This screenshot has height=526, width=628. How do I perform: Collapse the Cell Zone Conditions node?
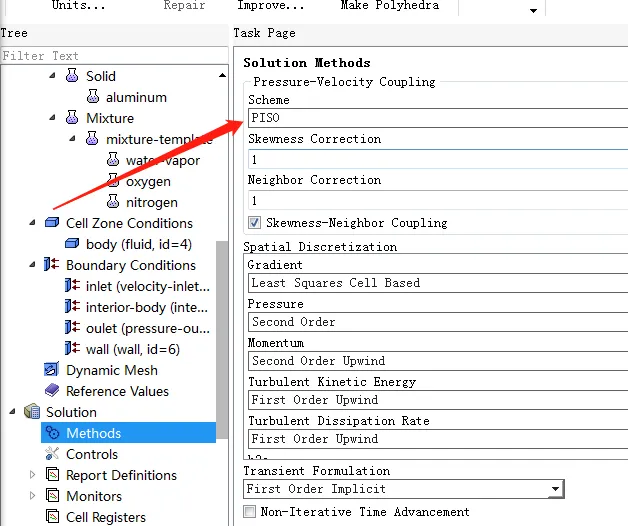[x=32, y=222]
